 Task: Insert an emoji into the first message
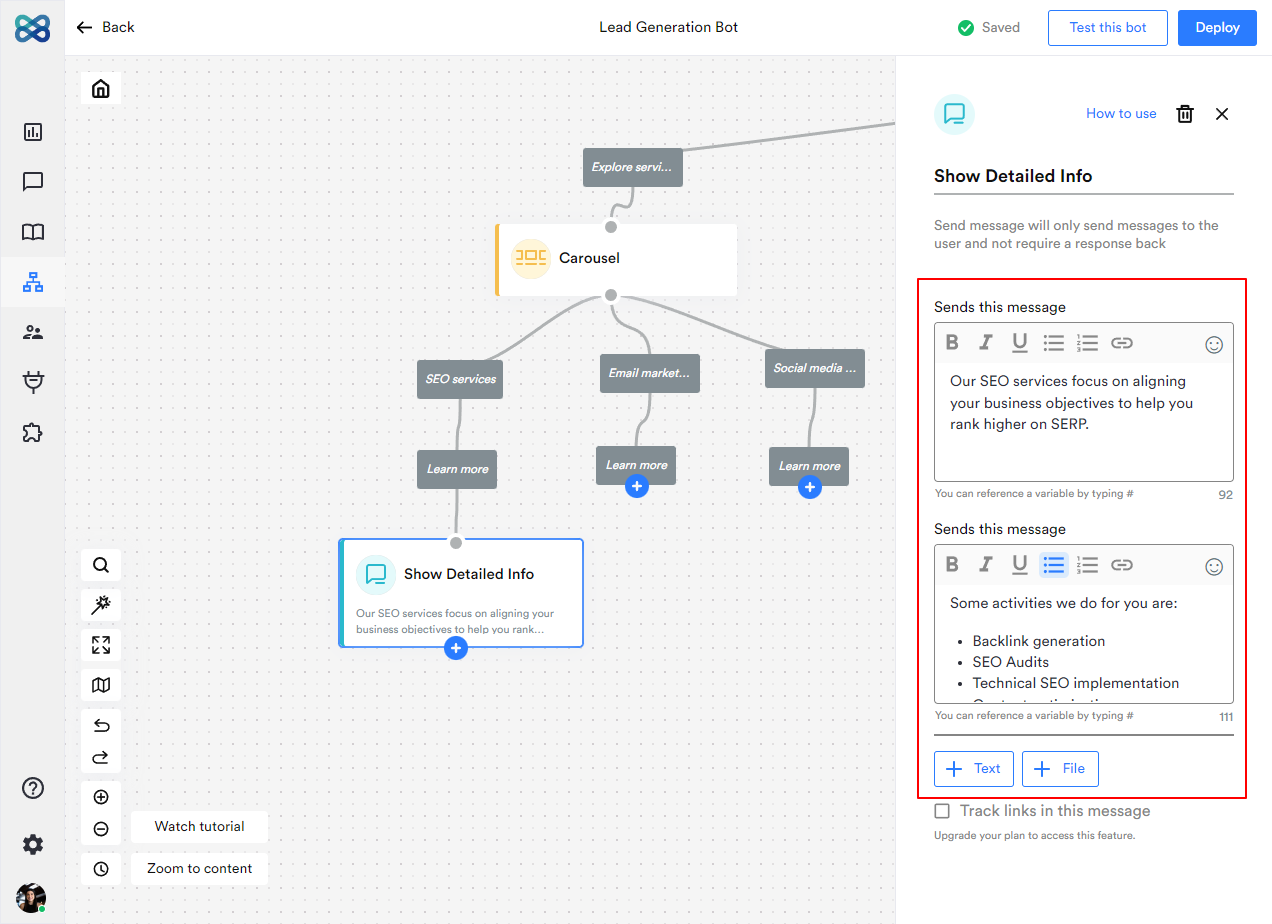point(1213,344)
